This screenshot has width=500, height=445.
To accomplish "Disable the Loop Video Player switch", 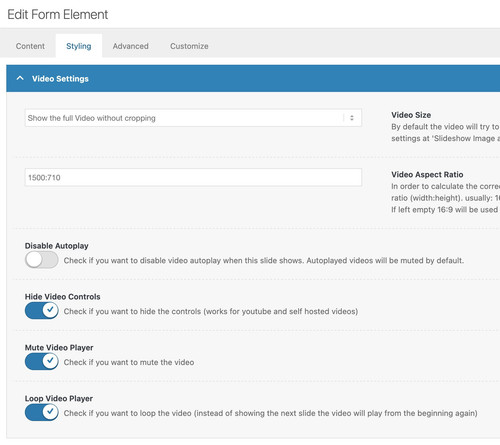I will coord(42,412).
